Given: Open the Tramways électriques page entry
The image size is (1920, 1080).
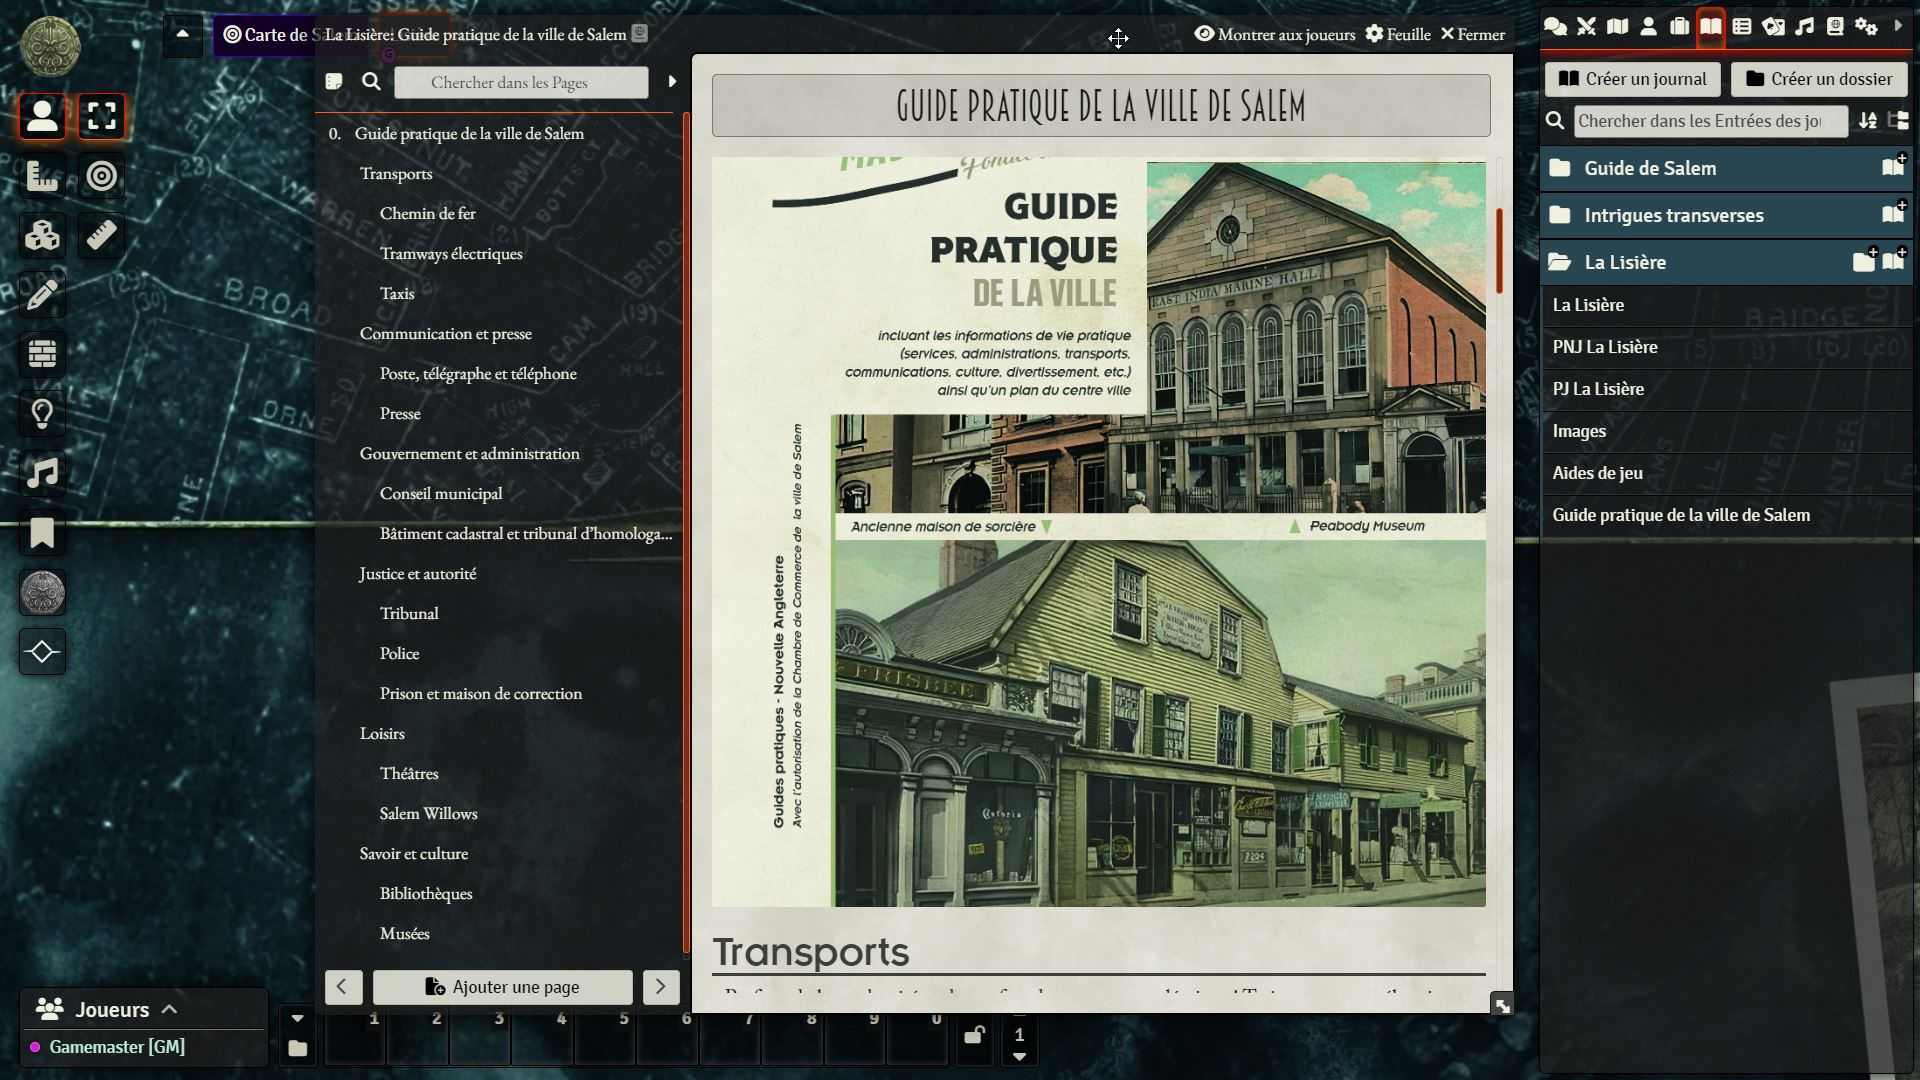Looking at the screenshot, I should pyautogui.click(x=451, y=253).
